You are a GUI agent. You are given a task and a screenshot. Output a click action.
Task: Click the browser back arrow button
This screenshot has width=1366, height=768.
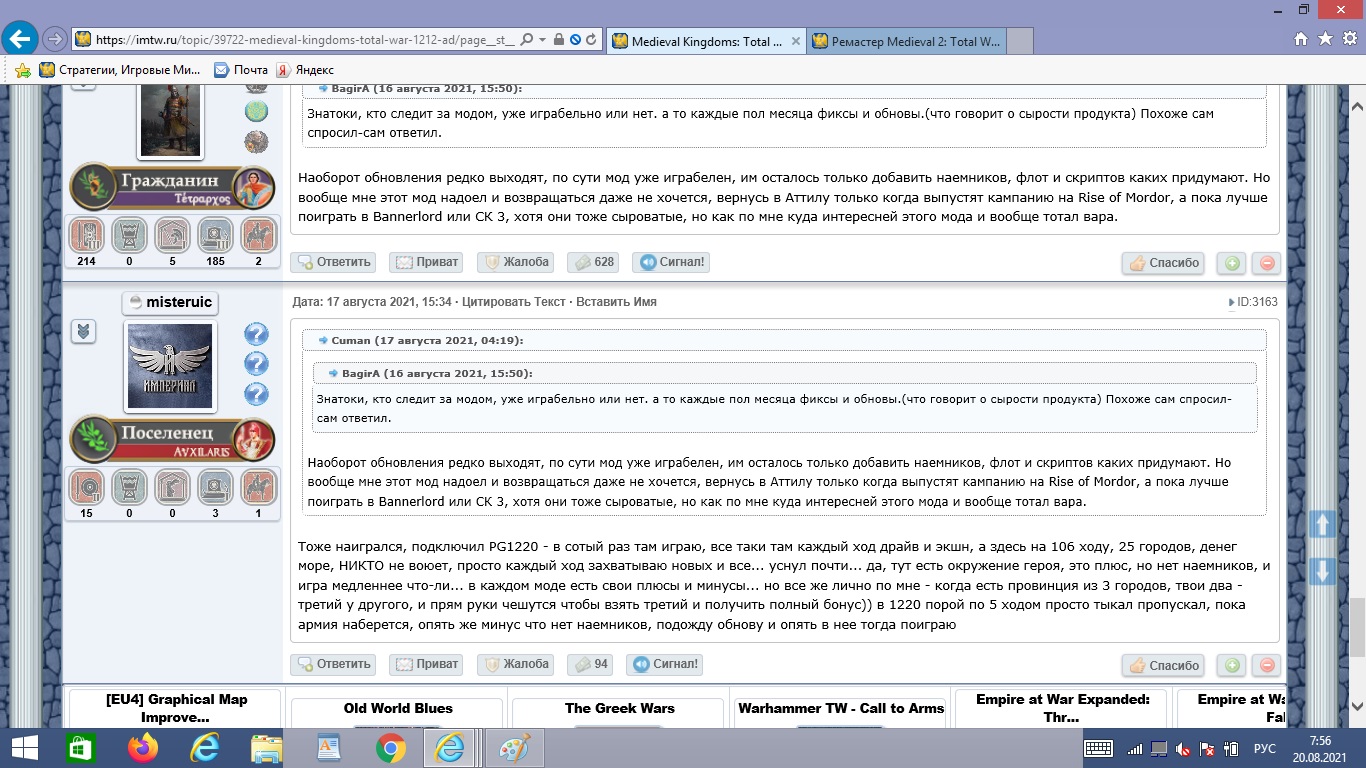[x=19, y=40]
